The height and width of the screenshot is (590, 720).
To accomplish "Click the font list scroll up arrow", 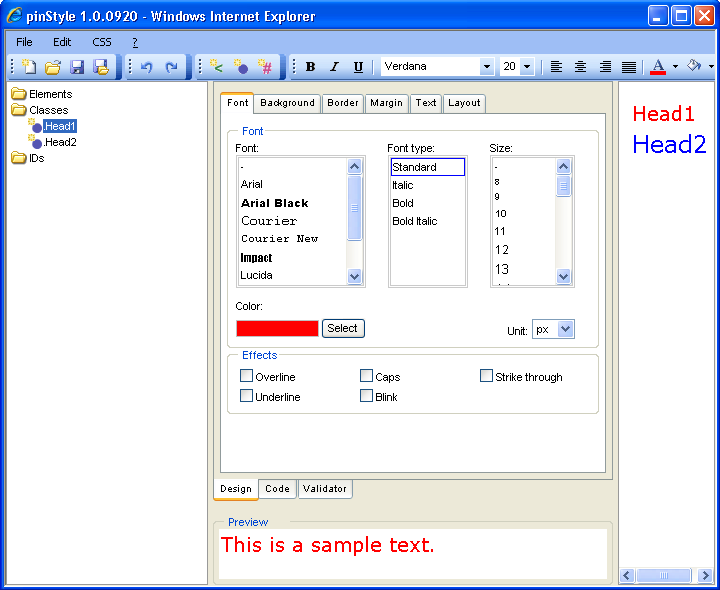I will point(354,166).
